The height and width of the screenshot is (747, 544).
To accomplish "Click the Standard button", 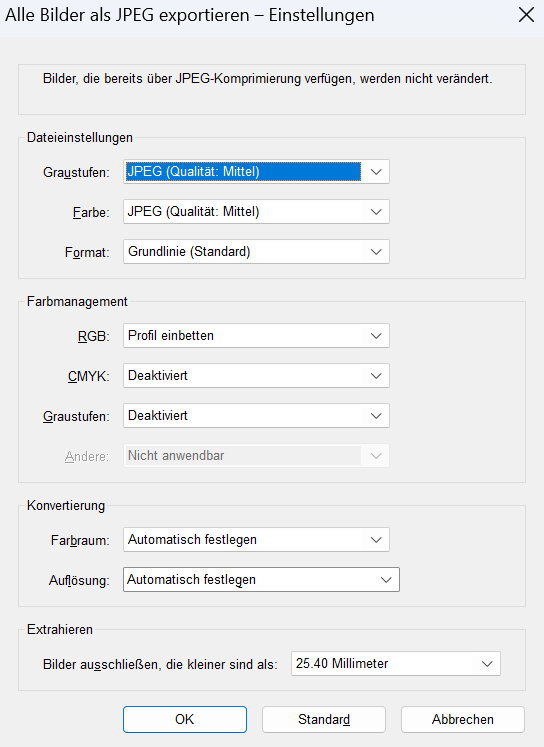I will click(324, 719).
